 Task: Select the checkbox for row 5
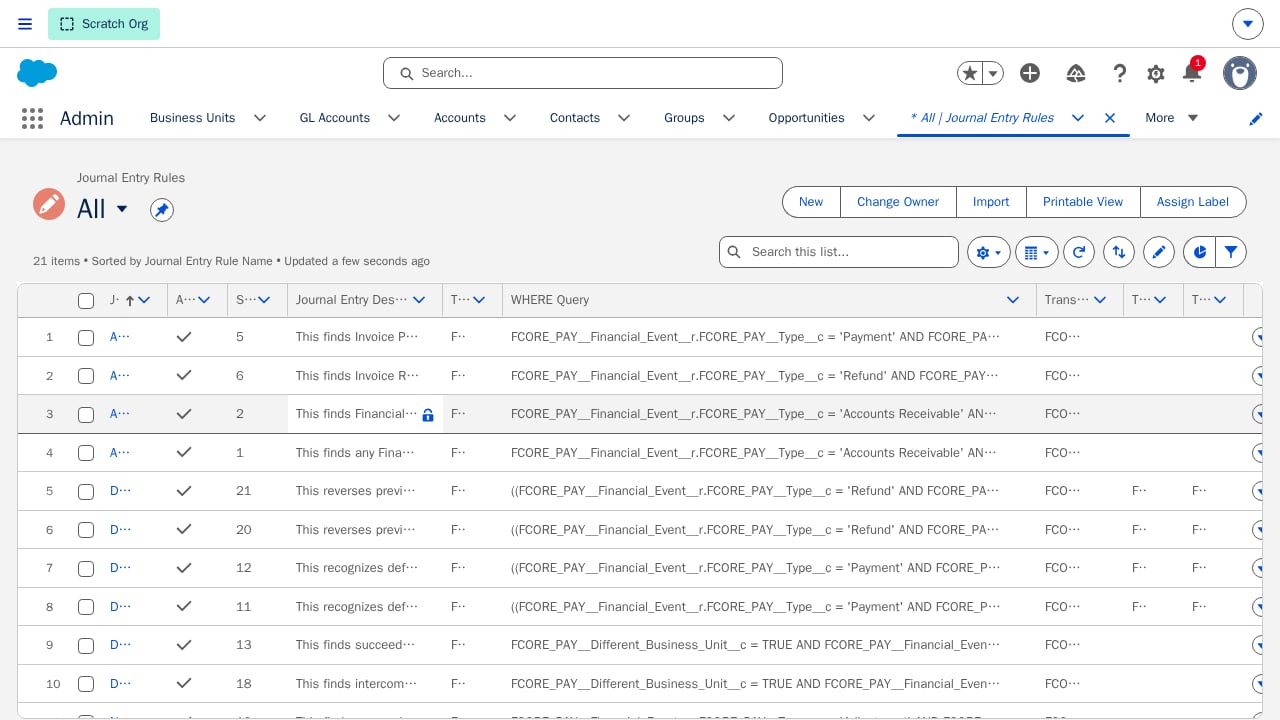[x=86, y=491]
